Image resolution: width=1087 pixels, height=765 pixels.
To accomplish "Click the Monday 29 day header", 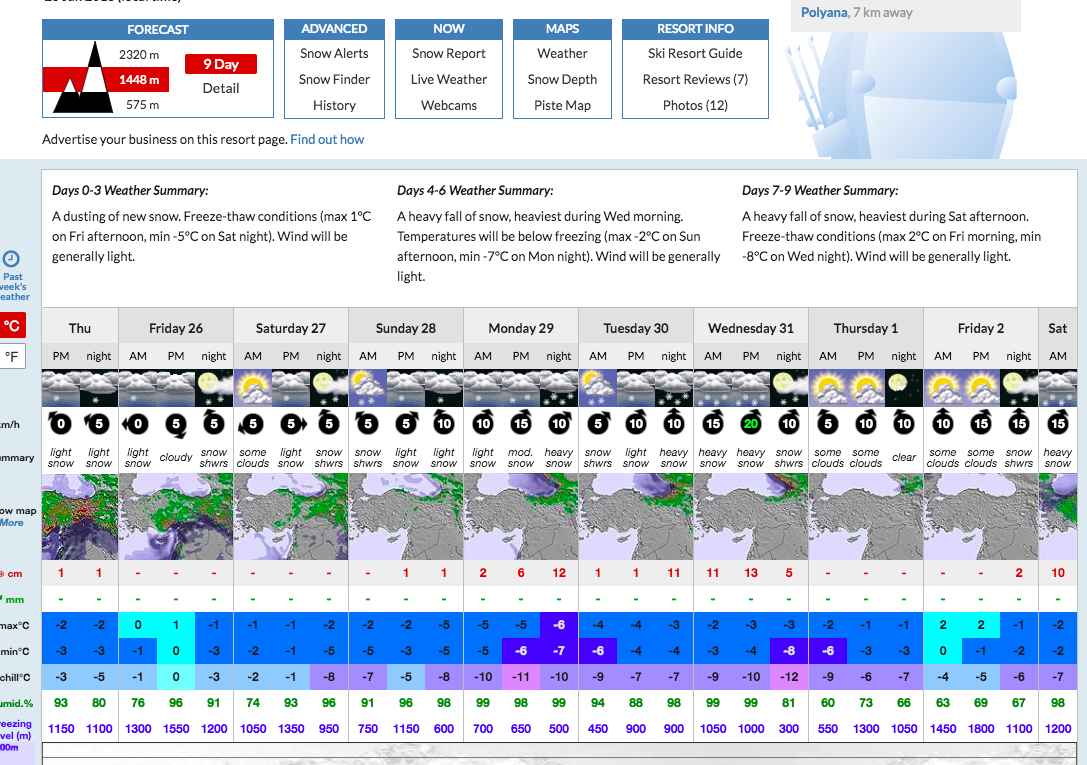I will (521, 328).
